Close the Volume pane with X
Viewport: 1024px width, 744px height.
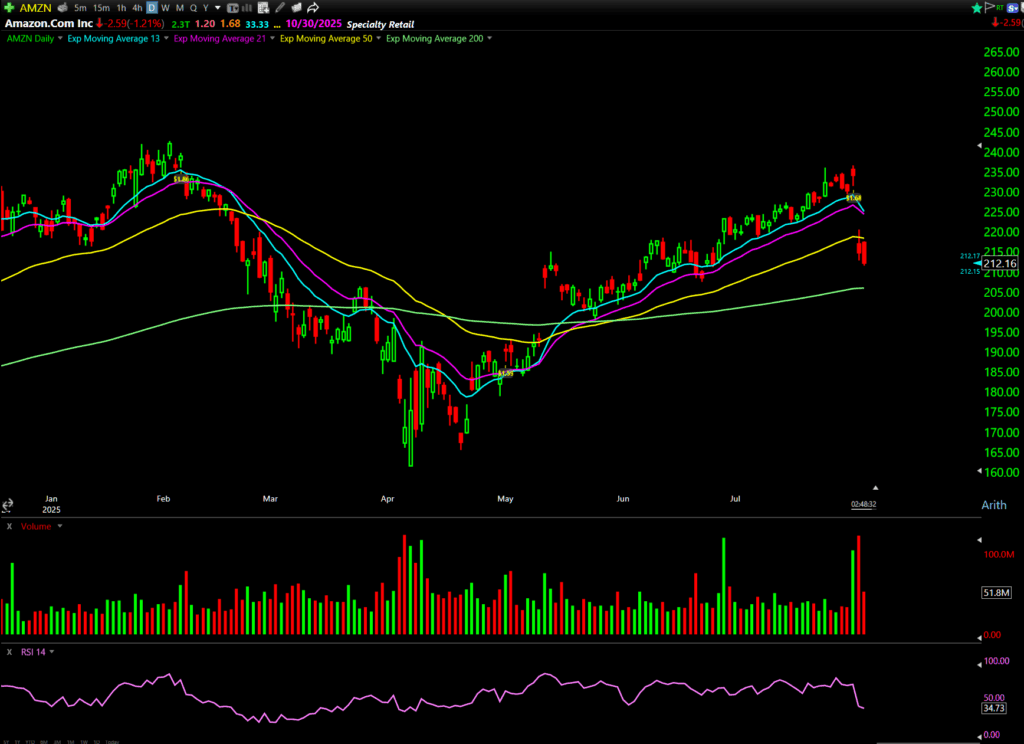9,526
